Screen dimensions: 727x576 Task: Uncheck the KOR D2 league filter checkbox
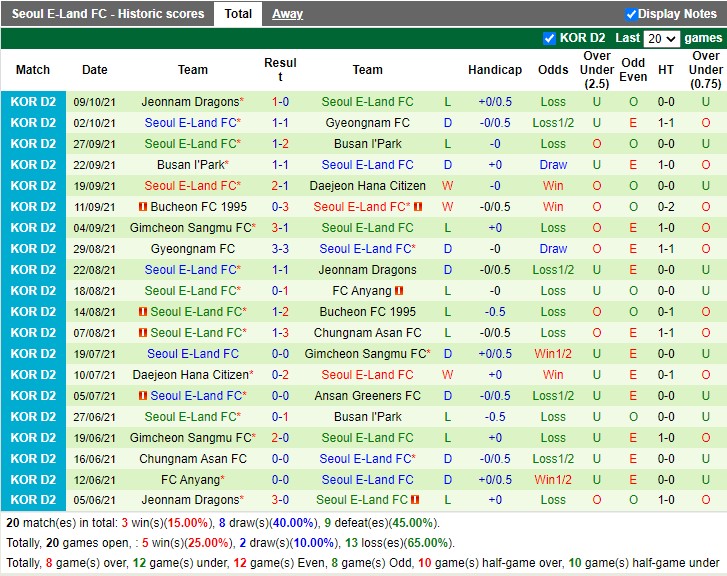[549, 38]
